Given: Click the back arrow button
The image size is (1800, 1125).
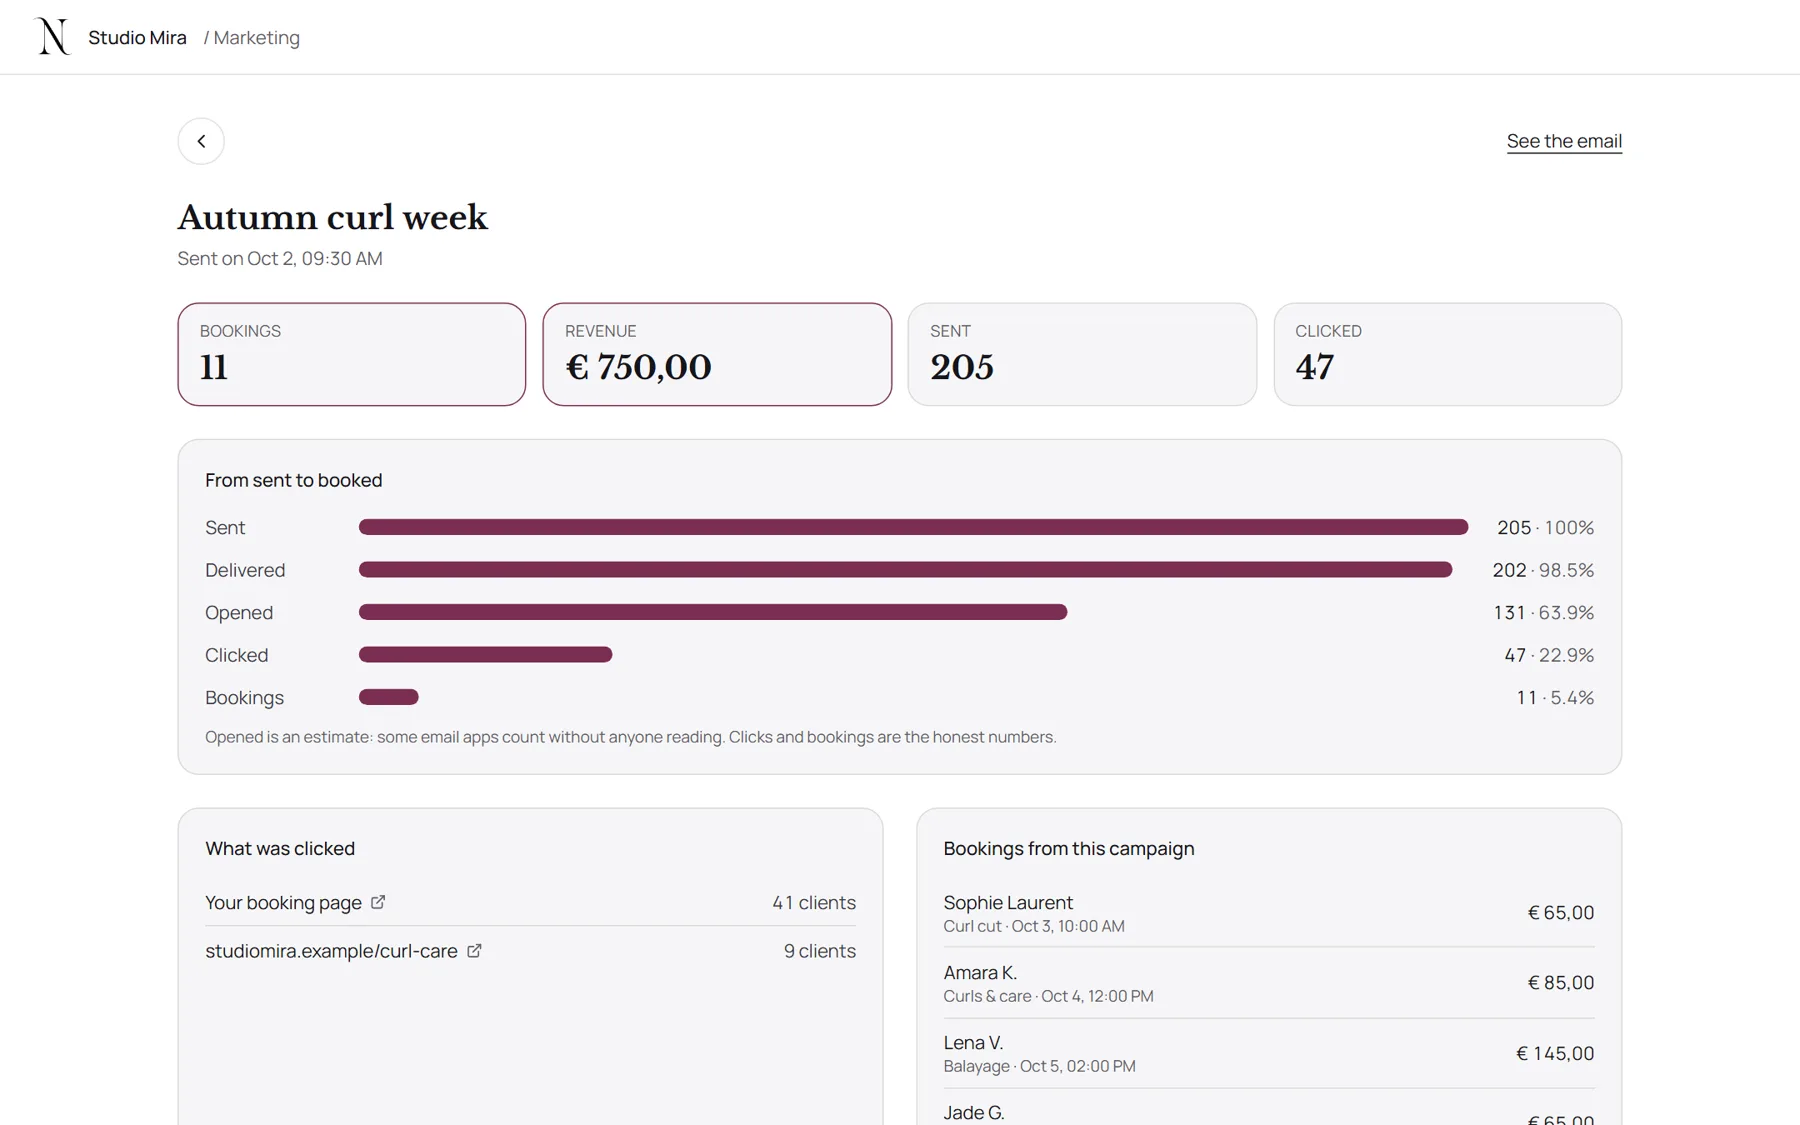Looking at the screenshot, I should [201, 141].
